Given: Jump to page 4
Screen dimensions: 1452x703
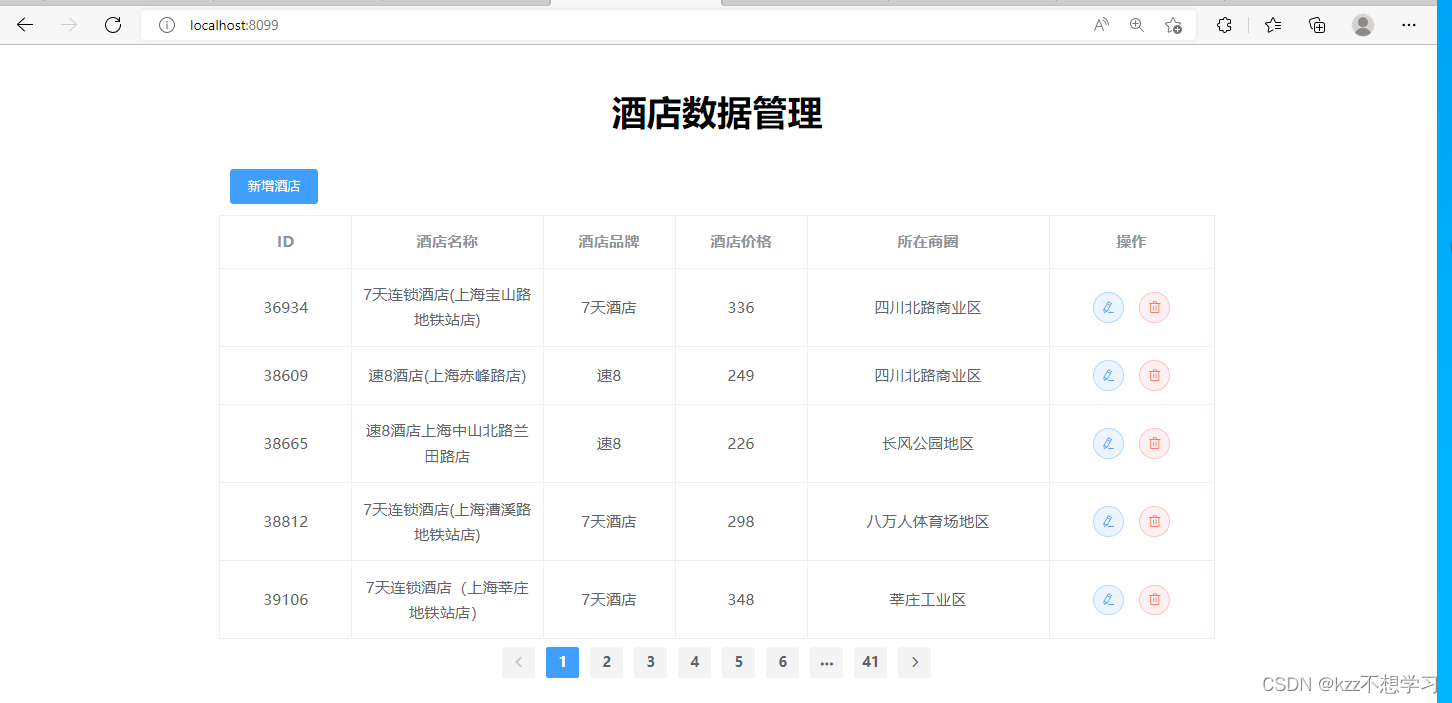Looking at the screenshot, I should coord(694,662).
